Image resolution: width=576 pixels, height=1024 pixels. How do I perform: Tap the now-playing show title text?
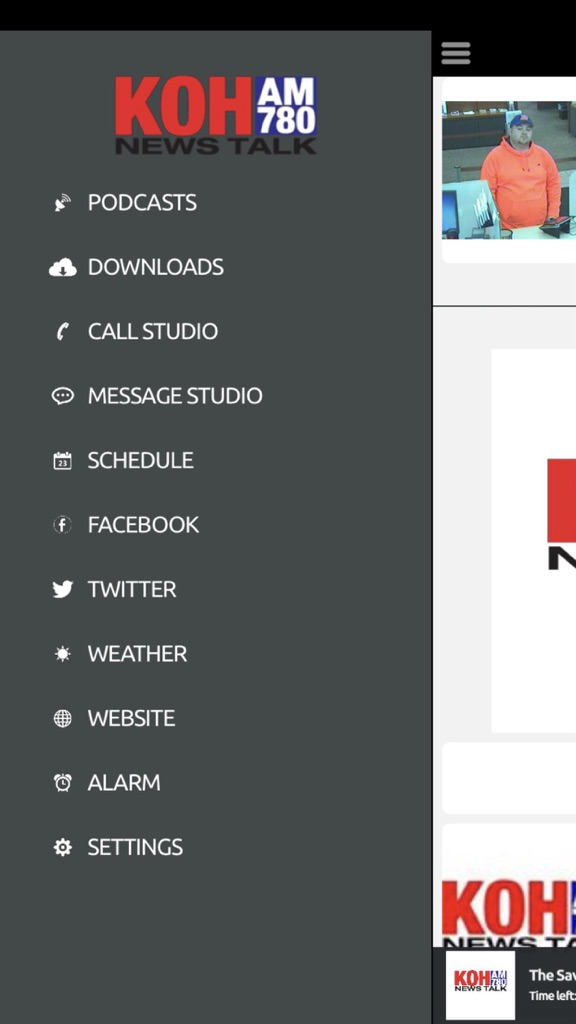tap(552, 975)
